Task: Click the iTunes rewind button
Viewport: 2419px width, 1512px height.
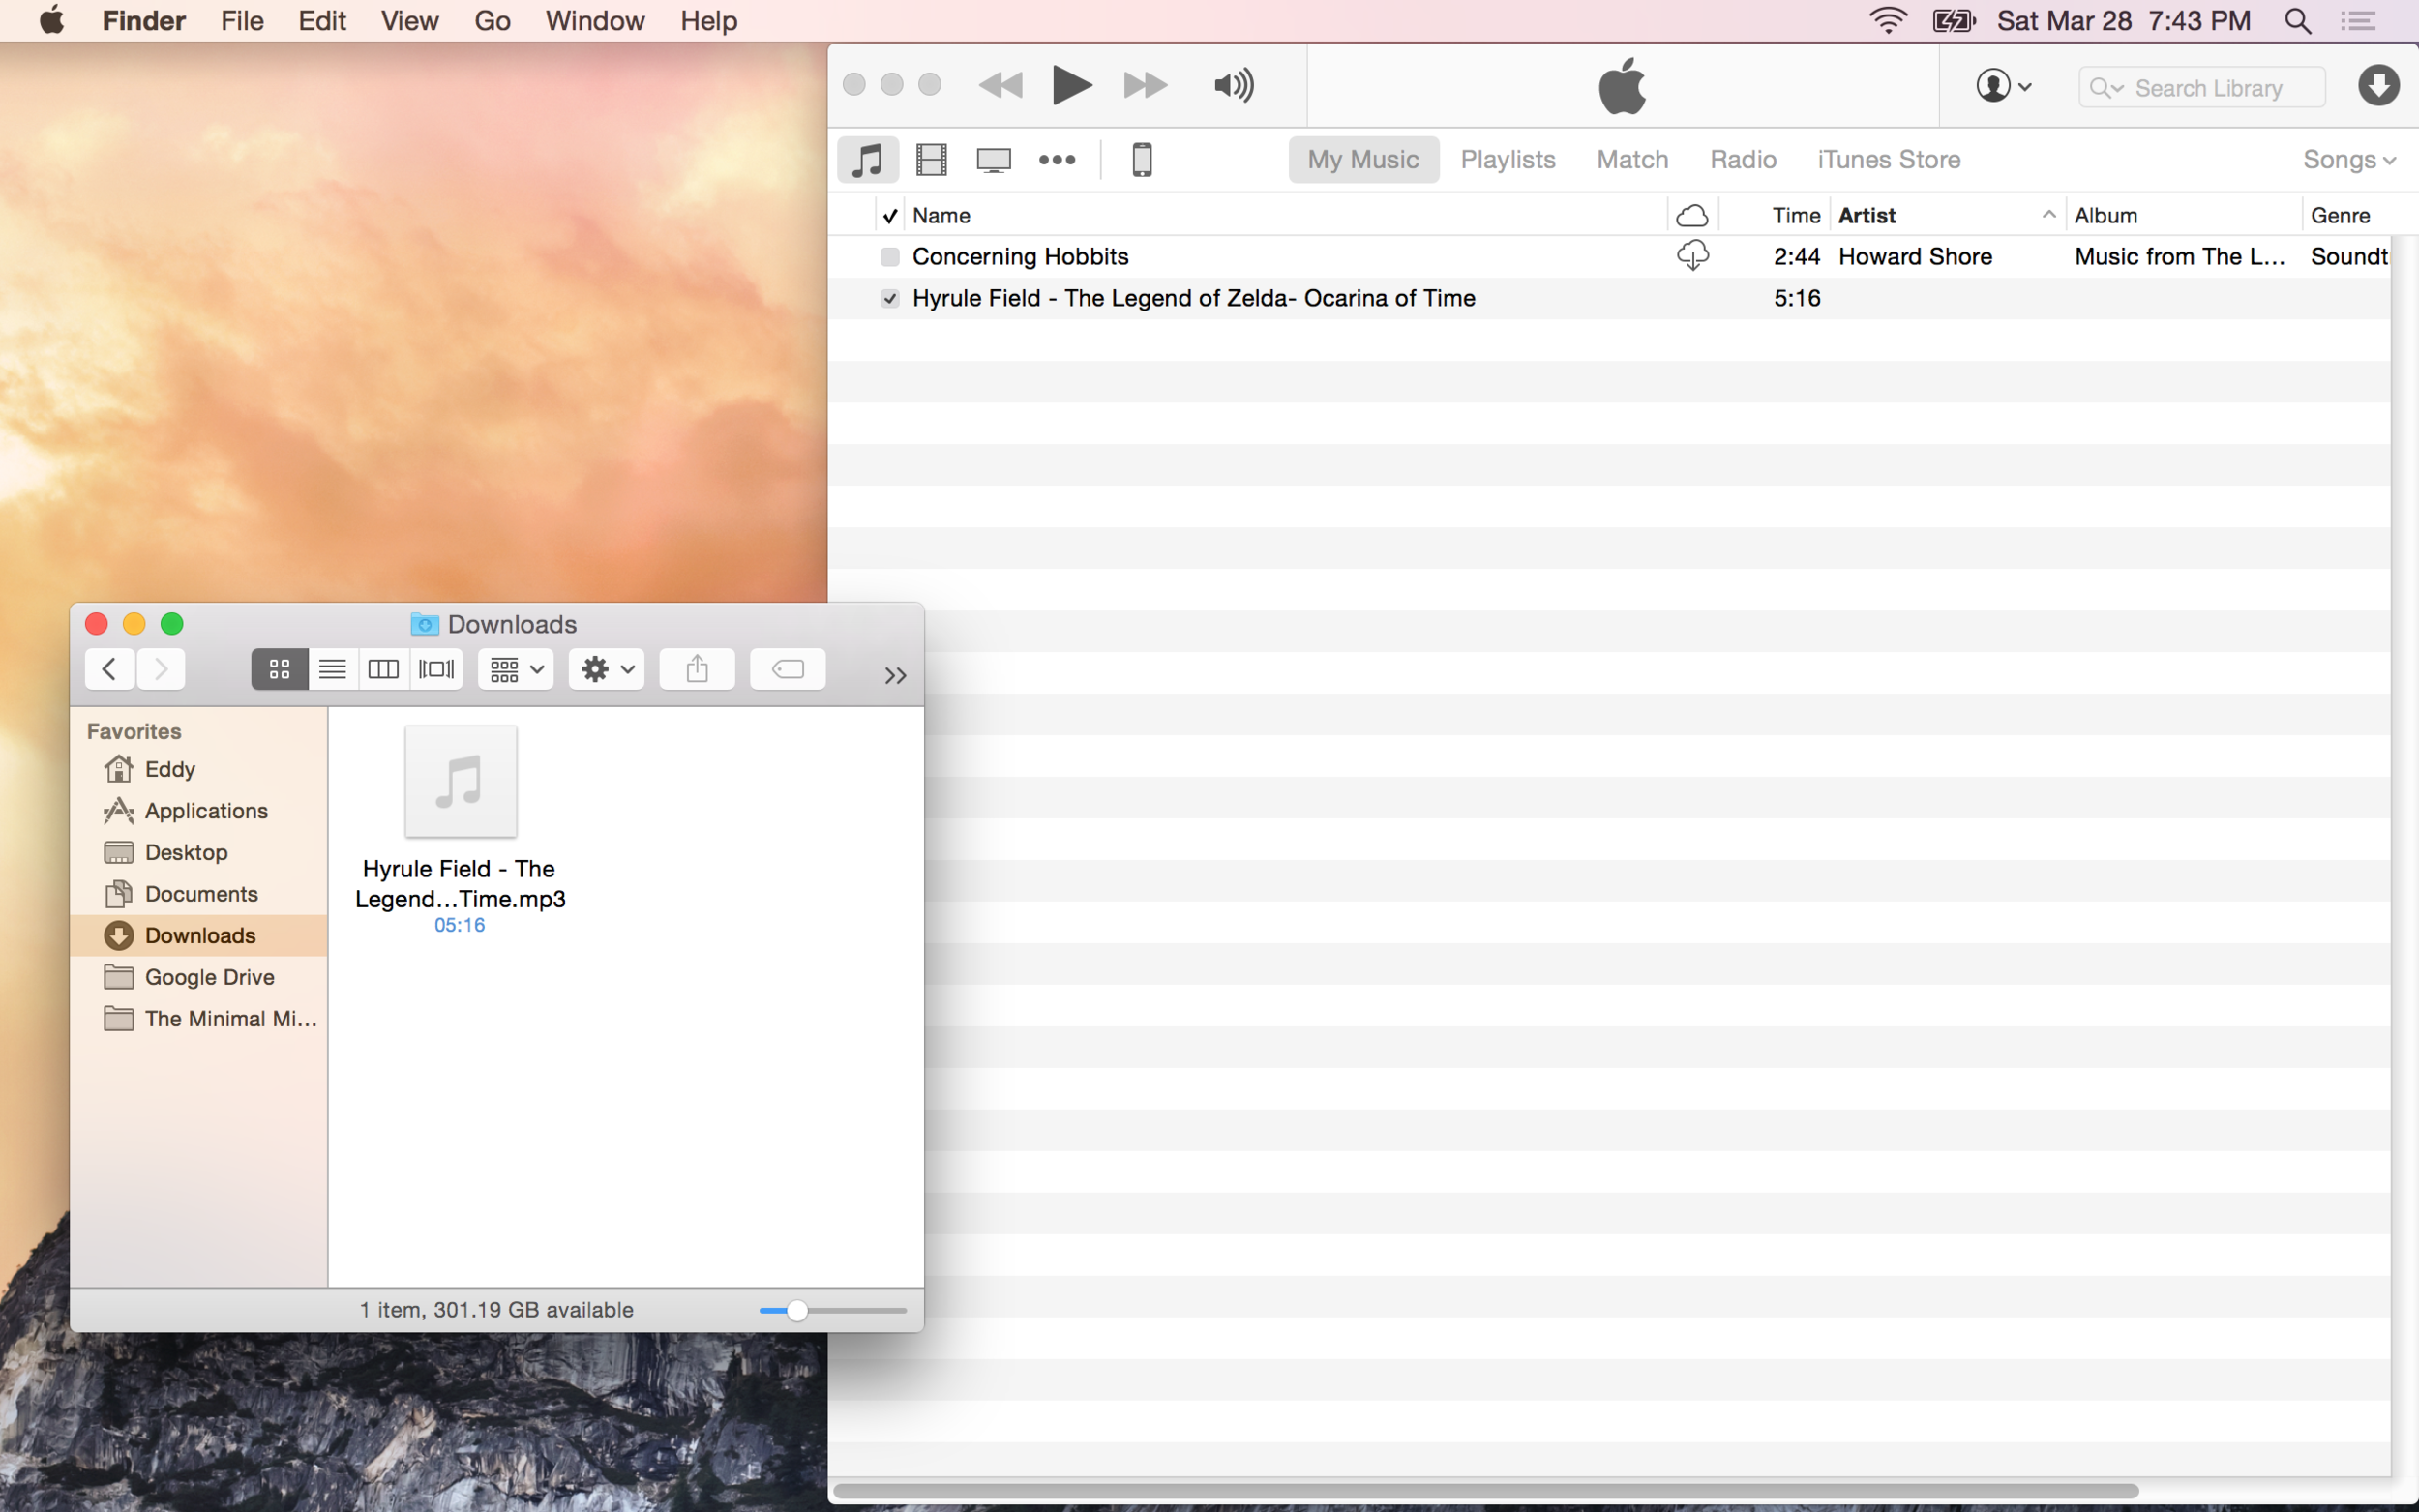Action: pyautogui.click(x=1000, y=85)
